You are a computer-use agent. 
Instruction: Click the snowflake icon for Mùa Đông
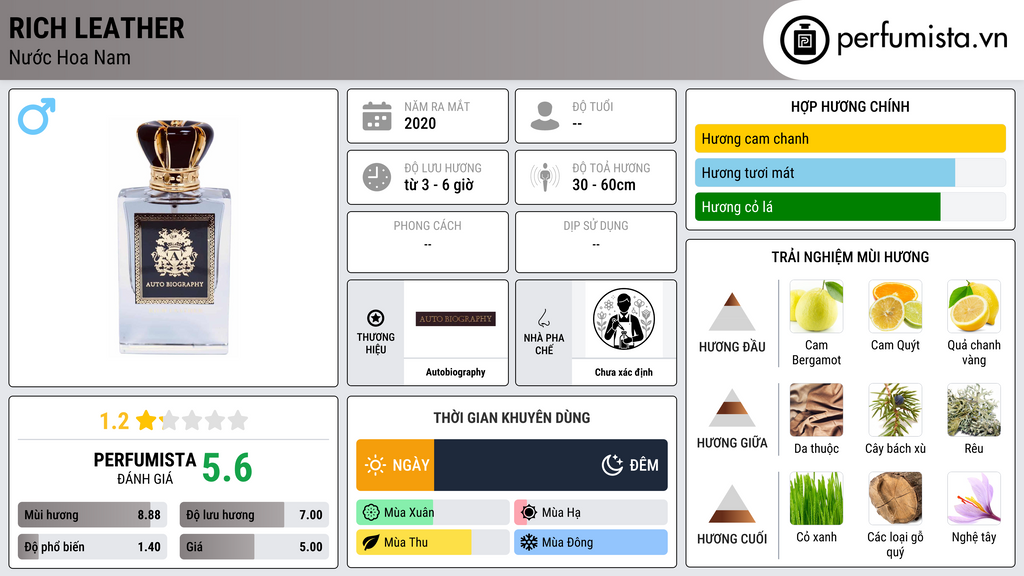[529, 543]
